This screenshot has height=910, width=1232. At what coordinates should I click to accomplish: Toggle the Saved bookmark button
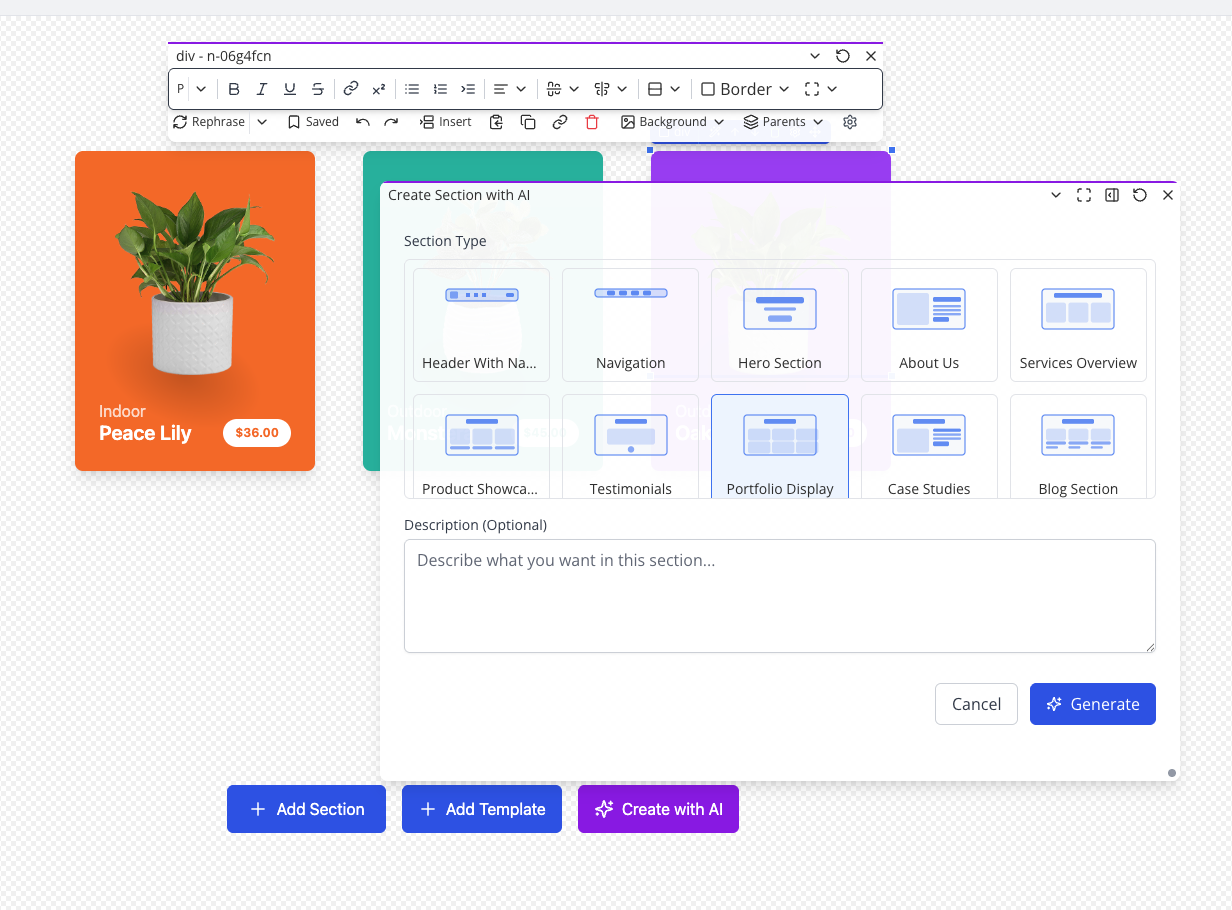pyautogui.click(x=313, y=122)
